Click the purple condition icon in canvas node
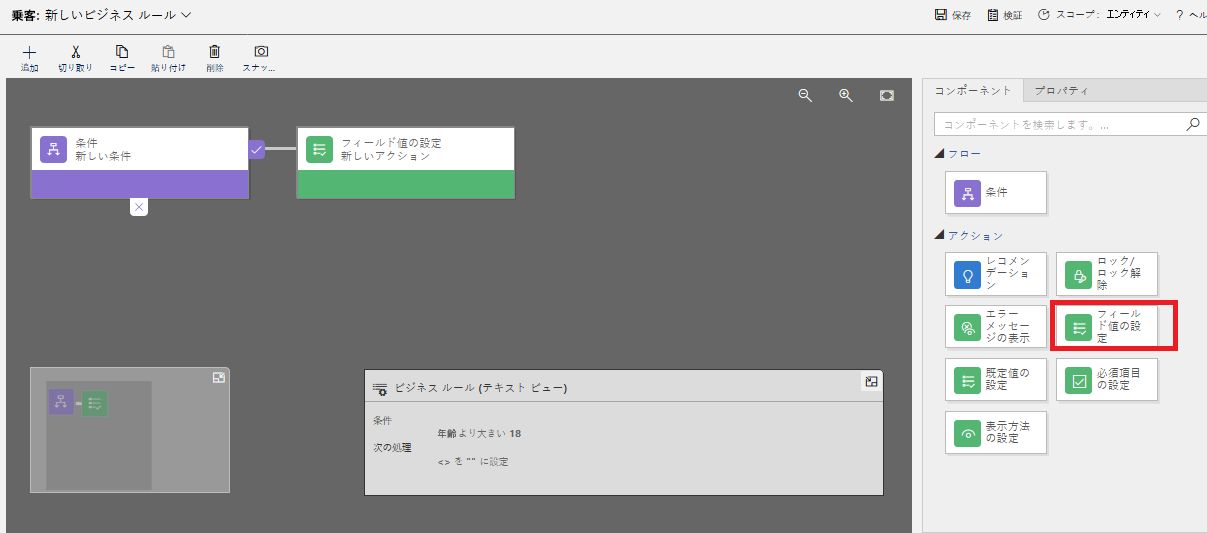This screenshot has height=533, width=1207. (53, 149)
